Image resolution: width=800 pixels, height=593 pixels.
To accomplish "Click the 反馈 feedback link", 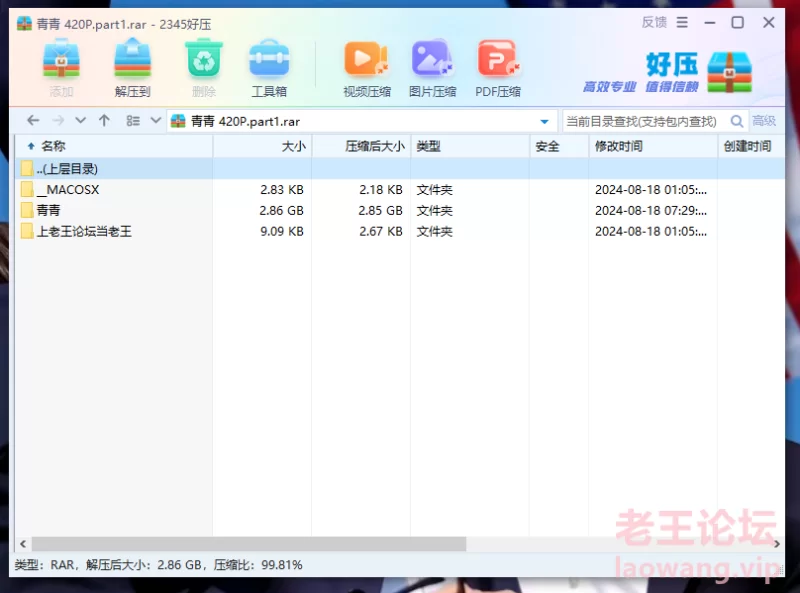I will click(x=654, y=22).
